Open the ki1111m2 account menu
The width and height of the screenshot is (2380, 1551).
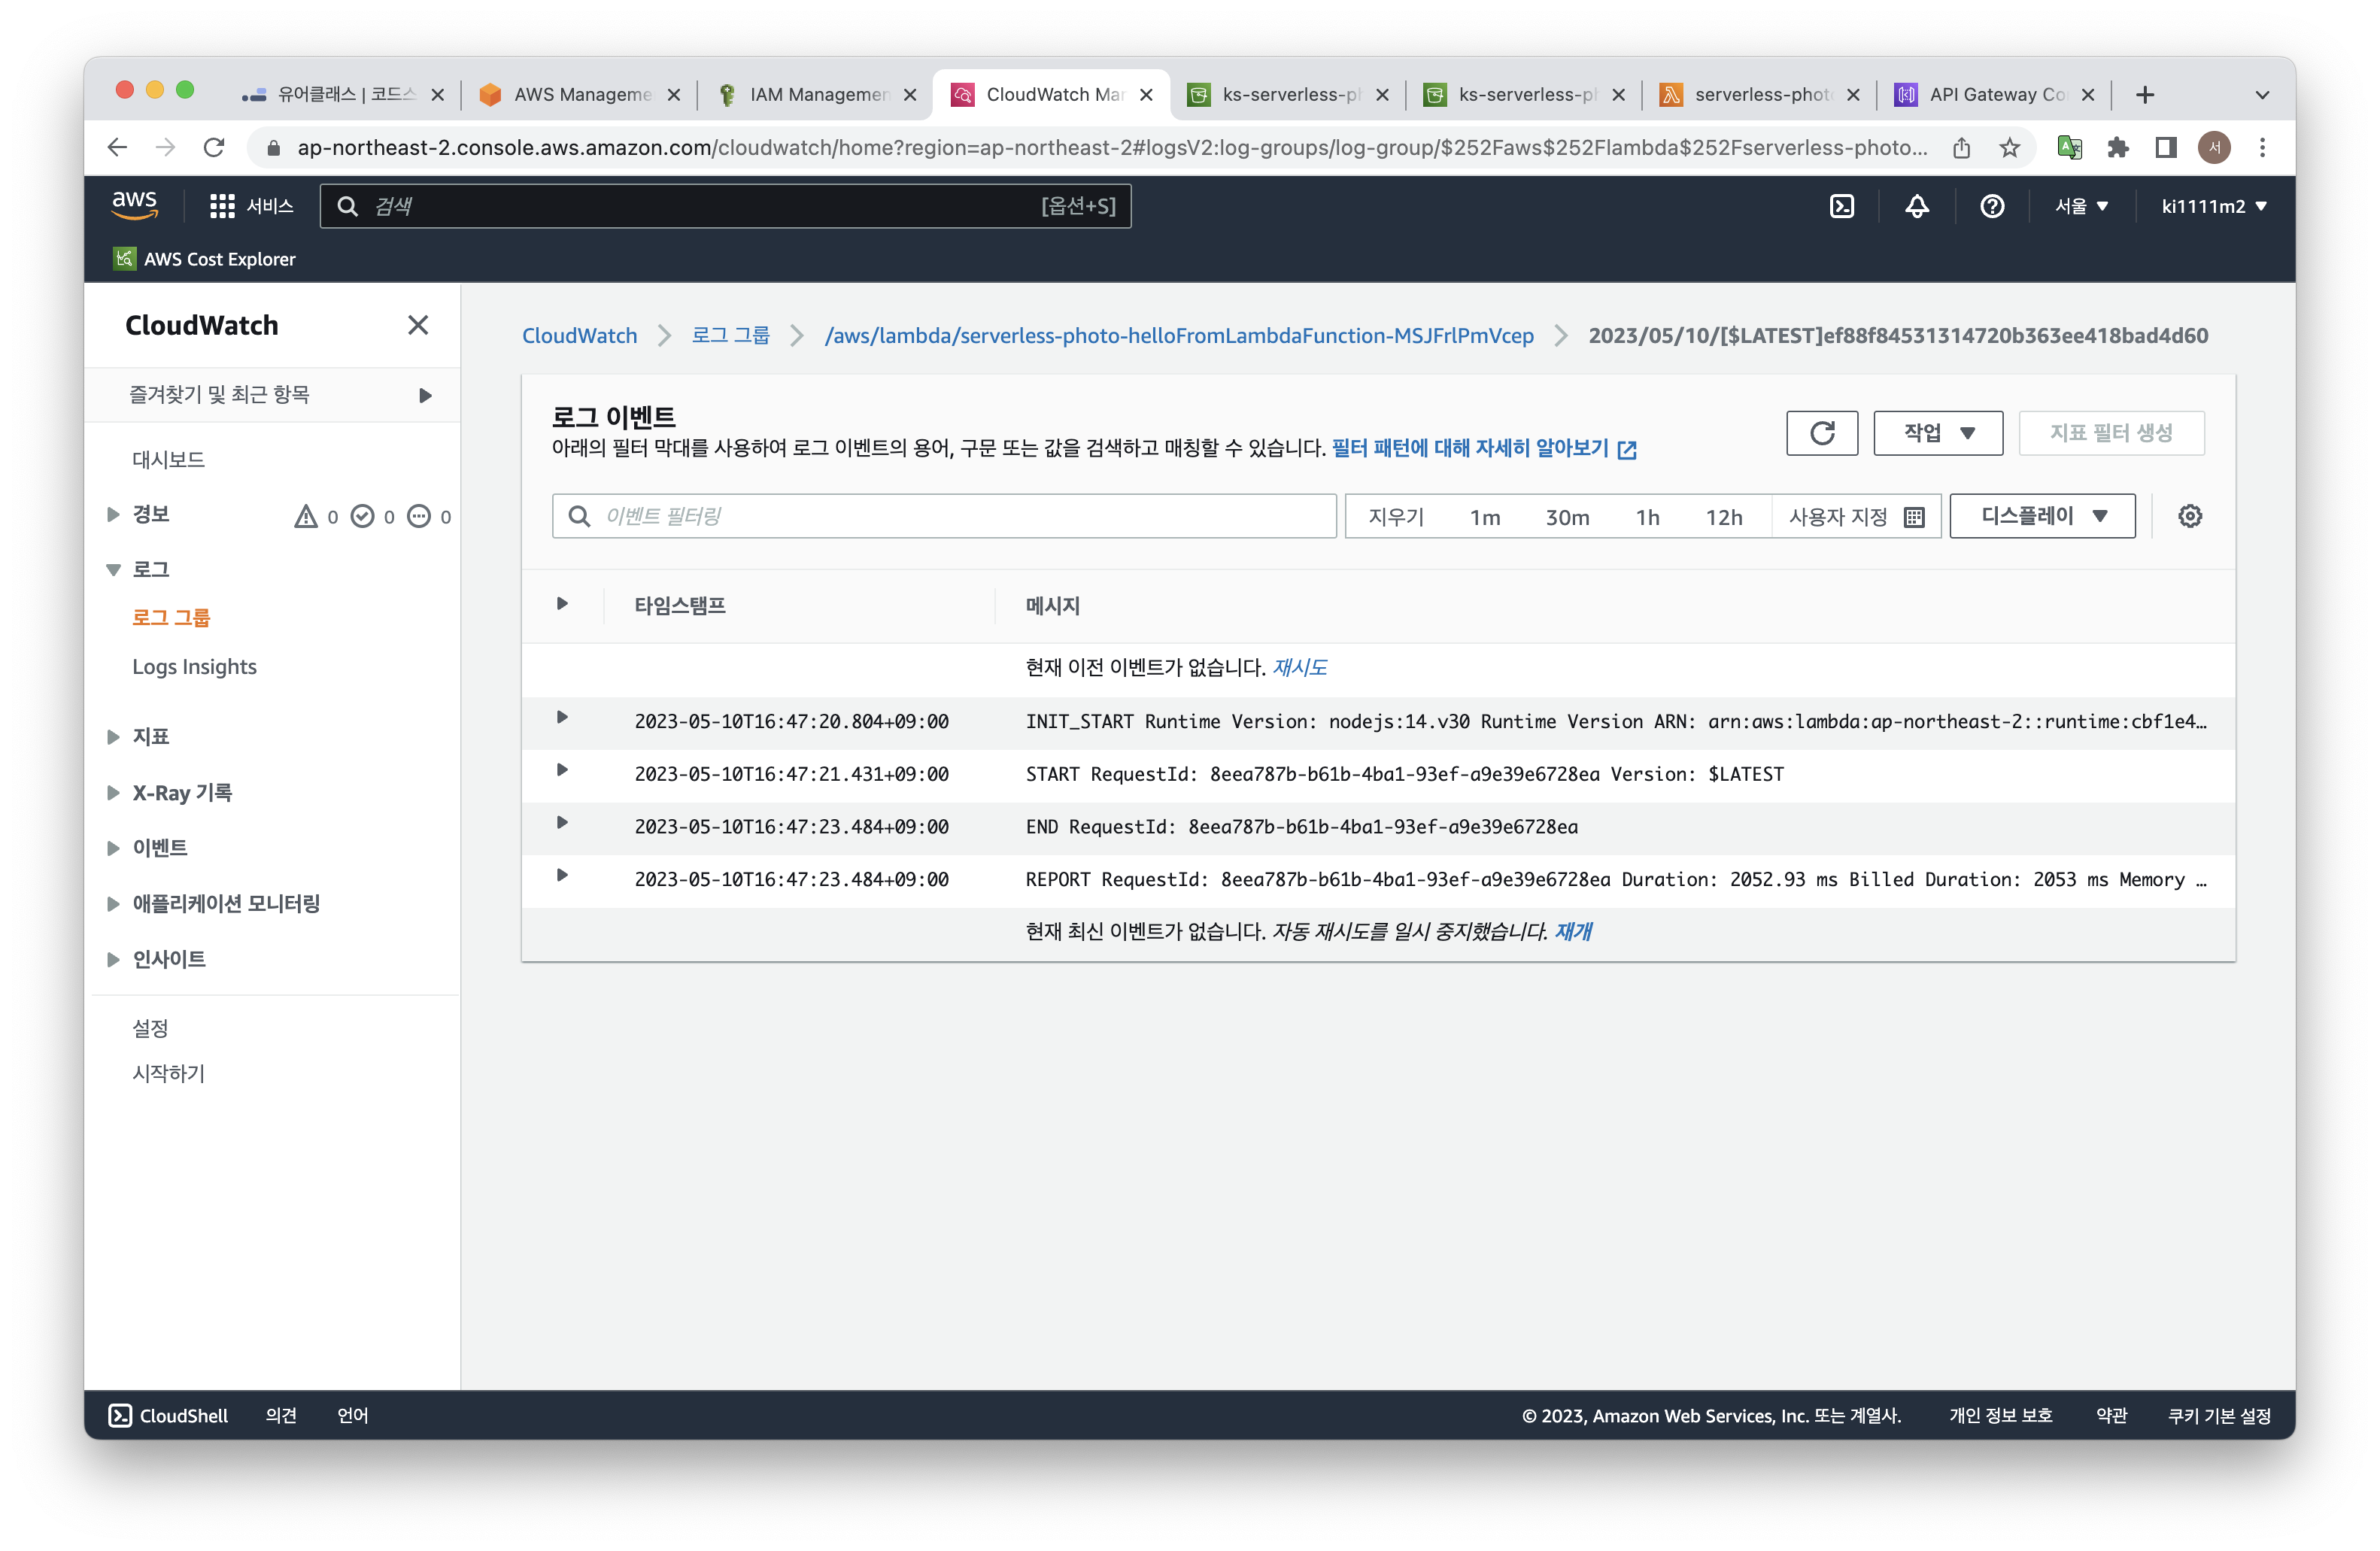click(x=2213, y=206)
